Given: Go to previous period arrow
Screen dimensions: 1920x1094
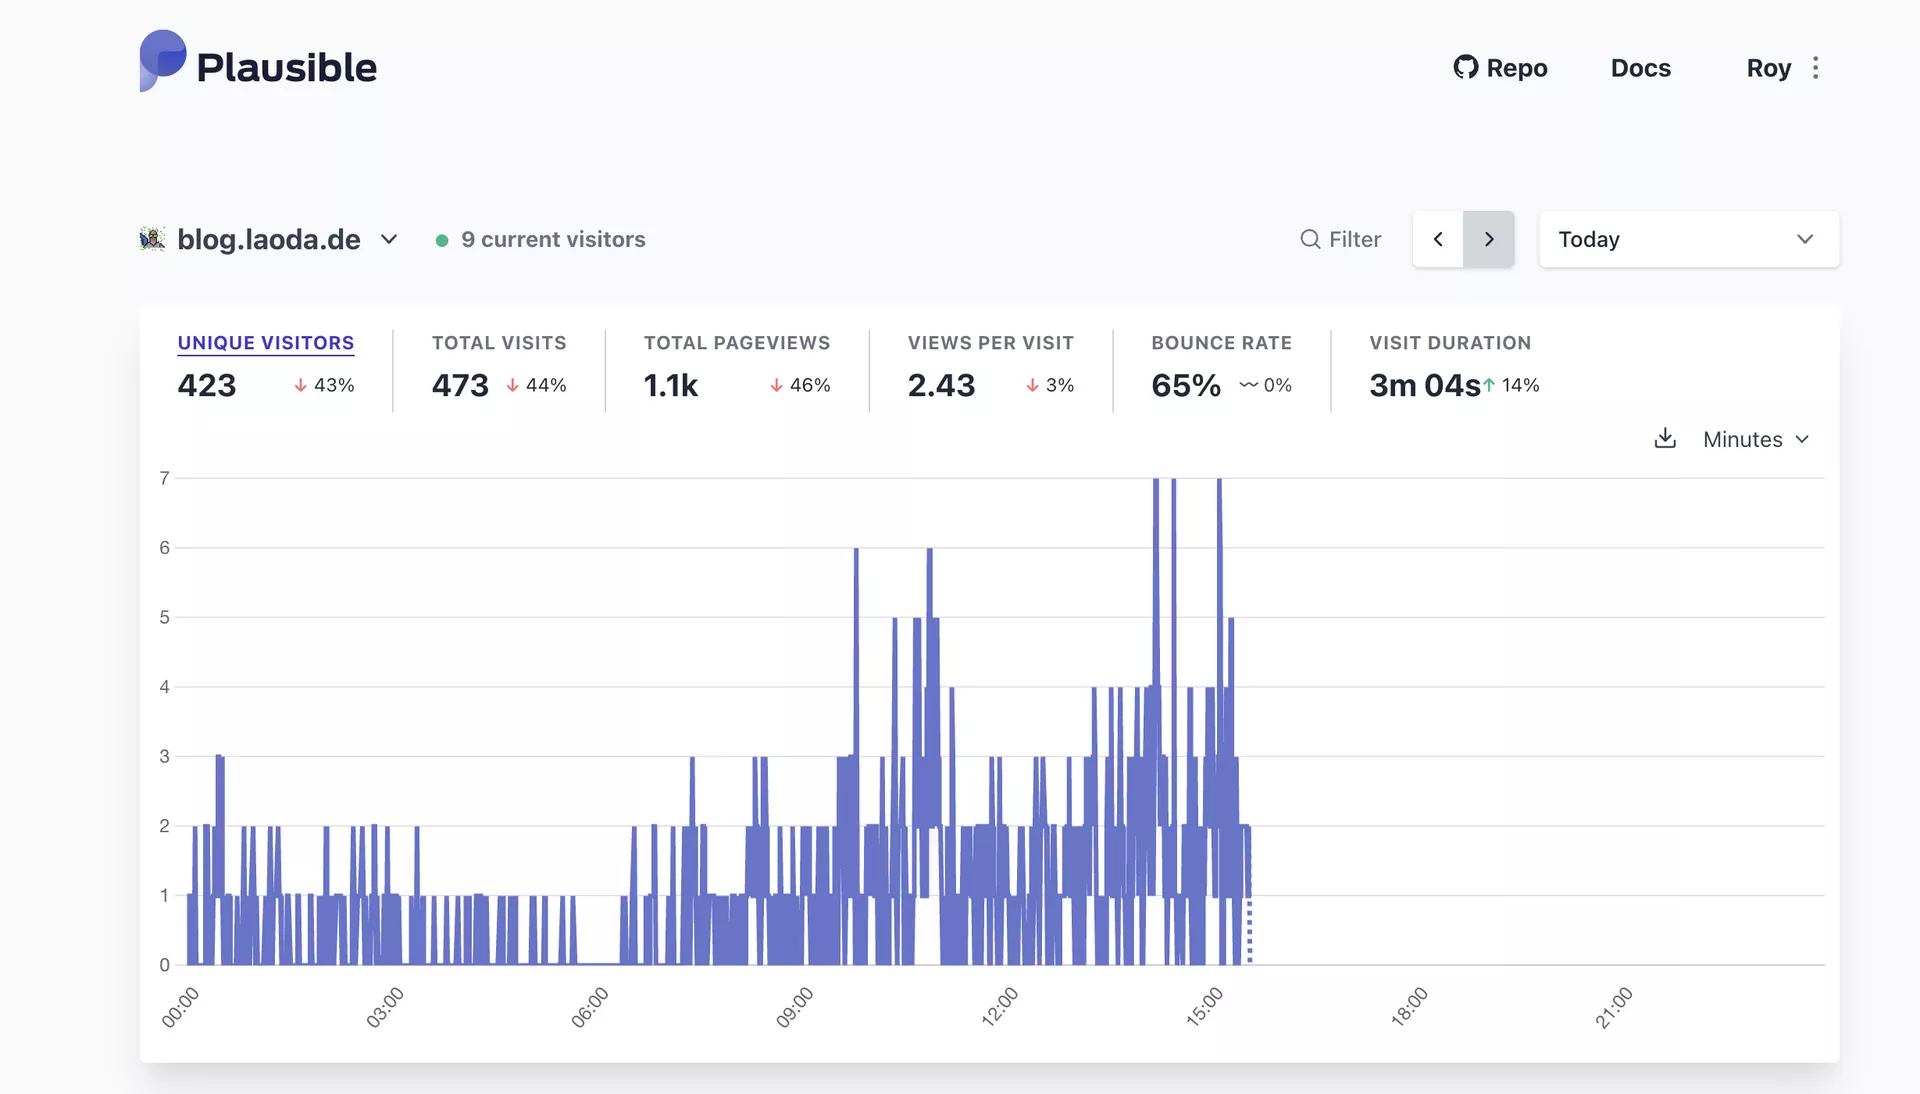Looking at the screenshot, I should coord(1438,239).
